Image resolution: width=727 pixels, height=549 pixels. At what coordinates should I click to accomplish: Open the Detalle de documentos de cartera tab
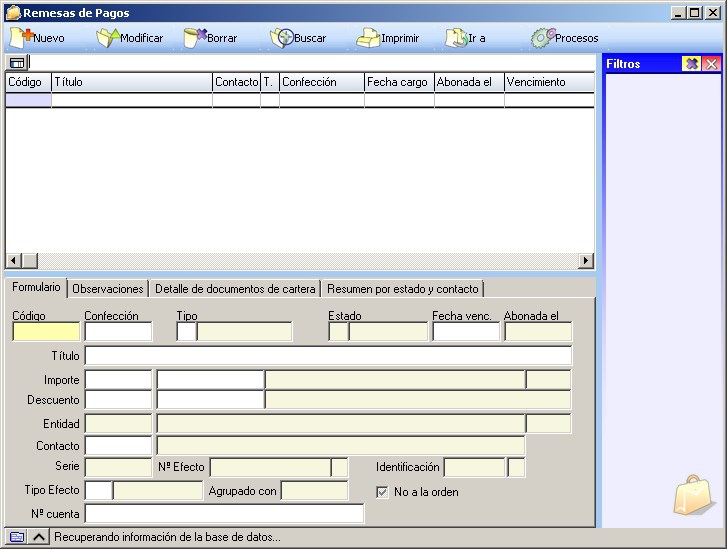(x=235, y=289)
